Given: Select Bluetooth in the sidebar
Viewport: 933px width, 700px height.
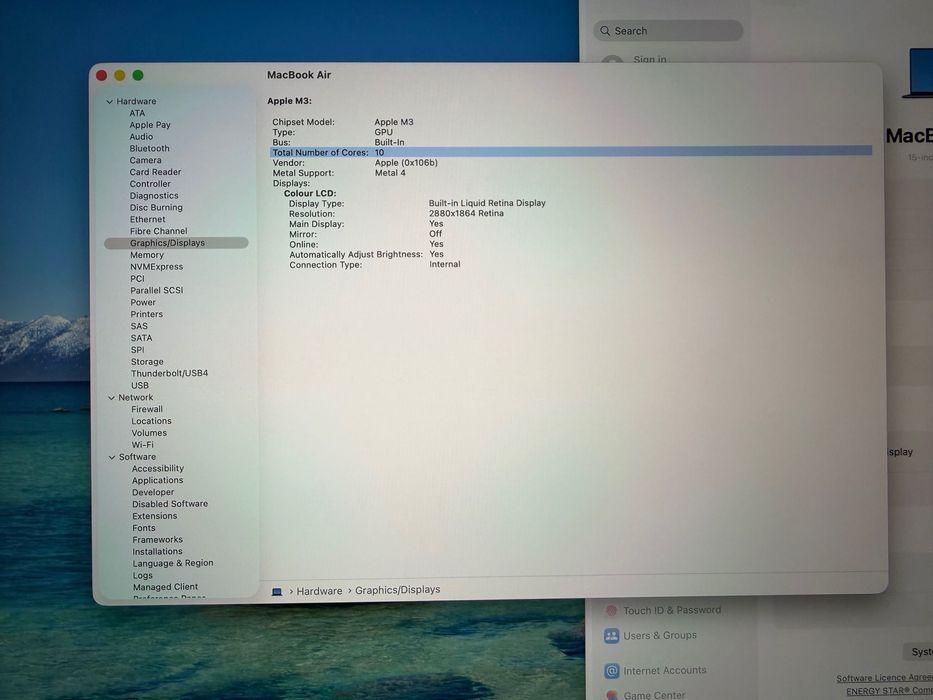Looking at the screenshot, I should click(149, 149).
